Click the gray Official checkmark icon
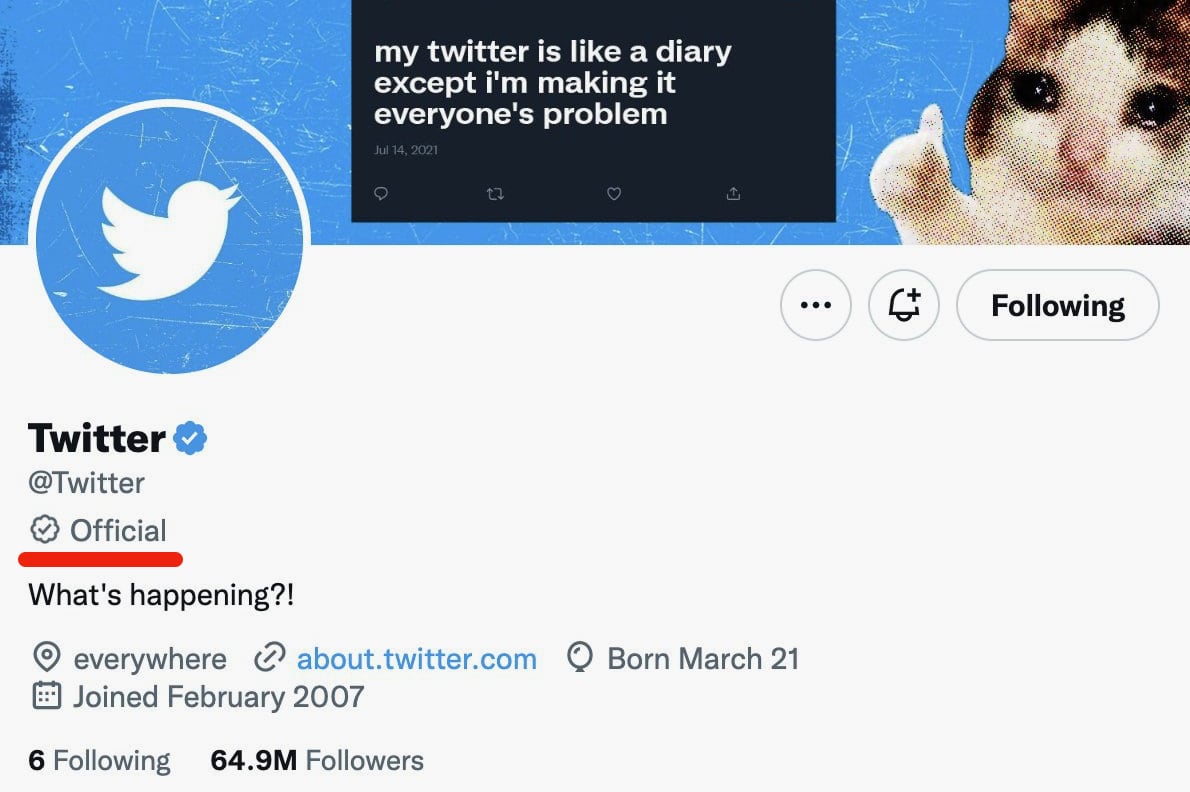 pos(45,530)
